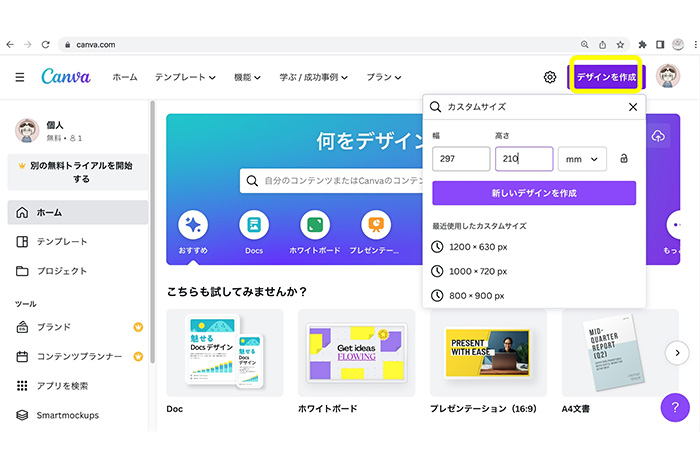Open アプリを検索 in the sidebar
The image size is (700, 467).
(x=78, y=386)
